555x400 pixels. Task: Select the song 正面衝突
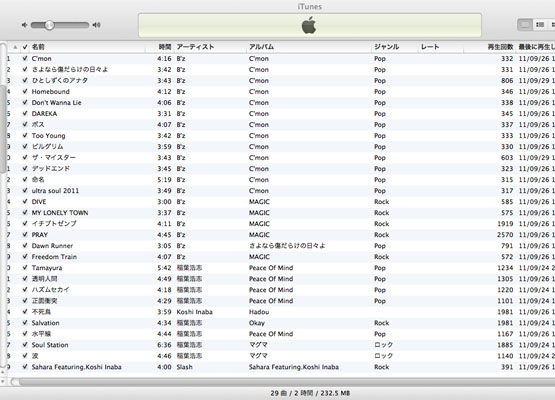click(x=44, y=301)
